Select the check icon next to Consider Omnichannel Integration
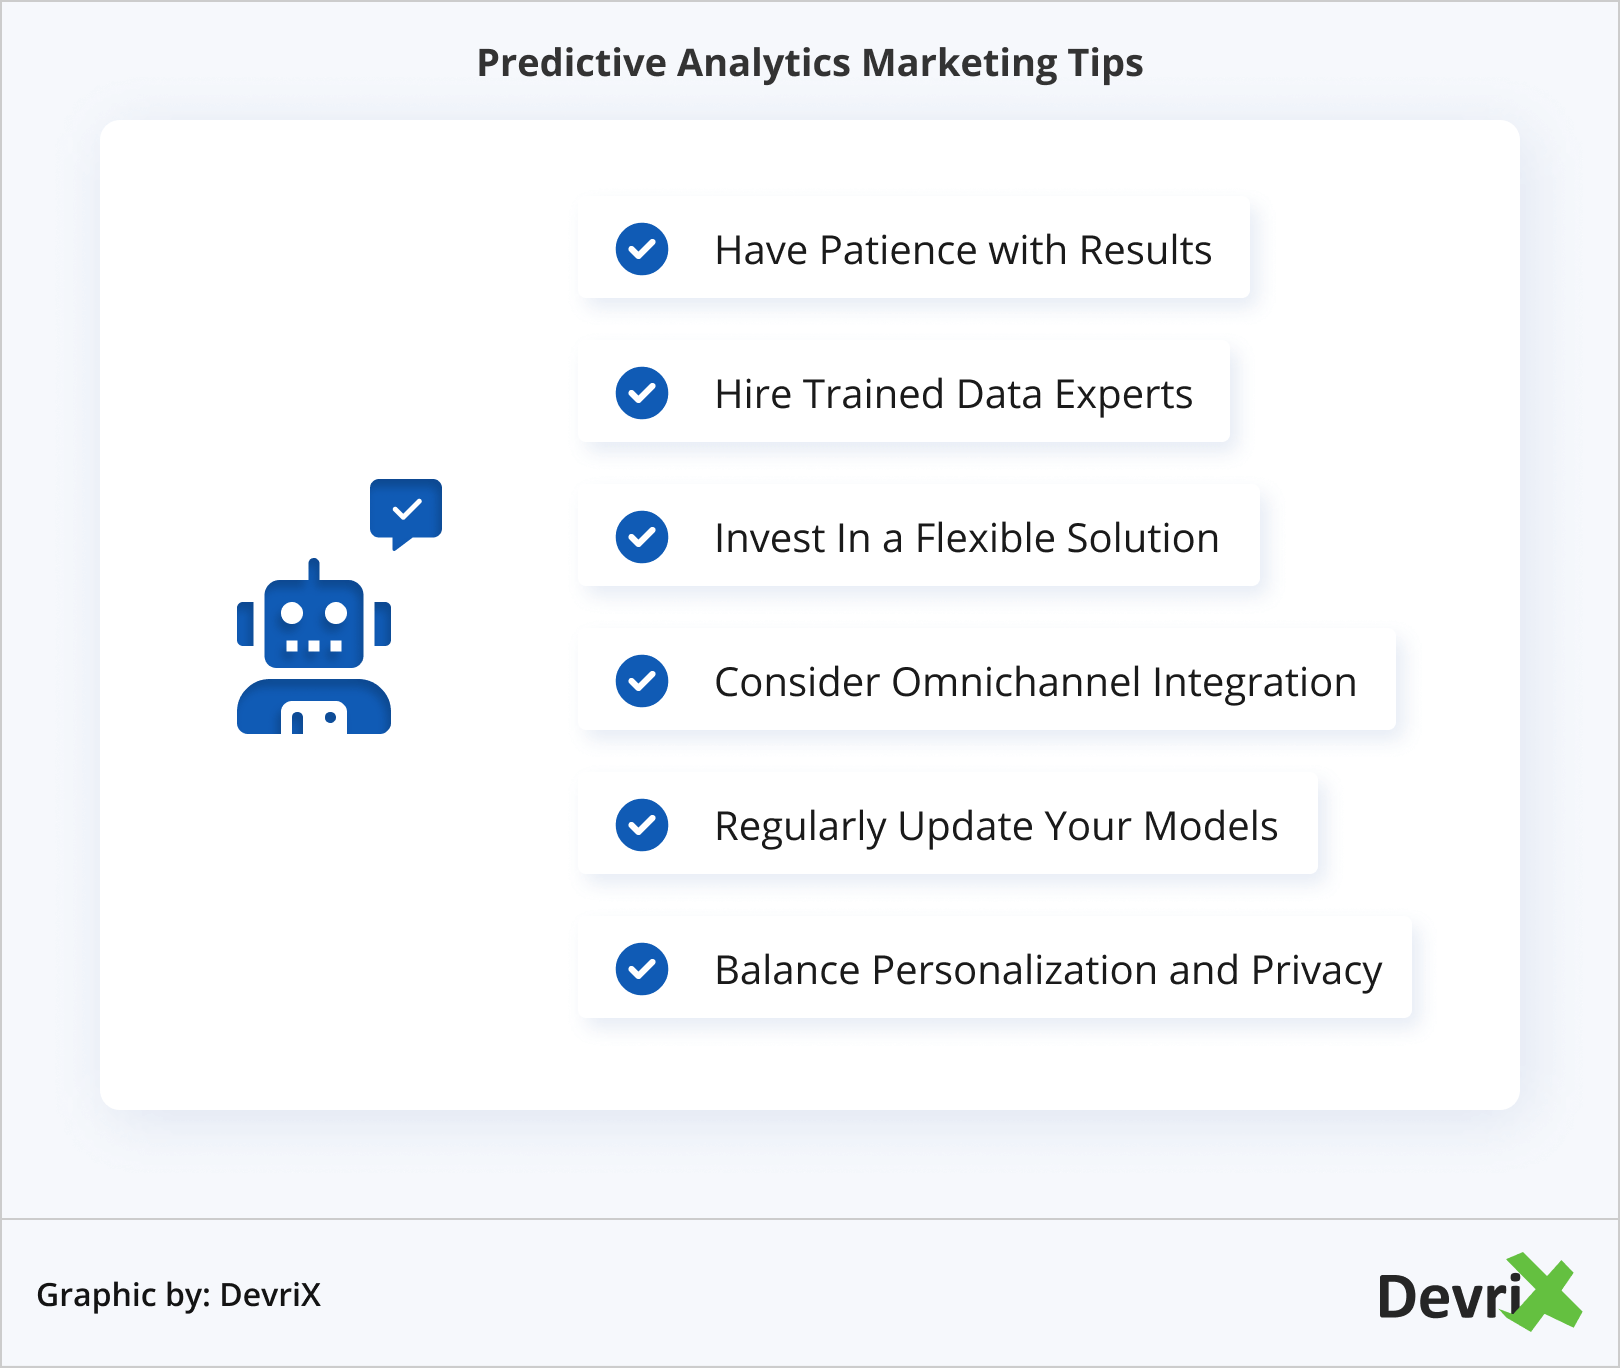Screen dimensions: 1620x1368 642,681
